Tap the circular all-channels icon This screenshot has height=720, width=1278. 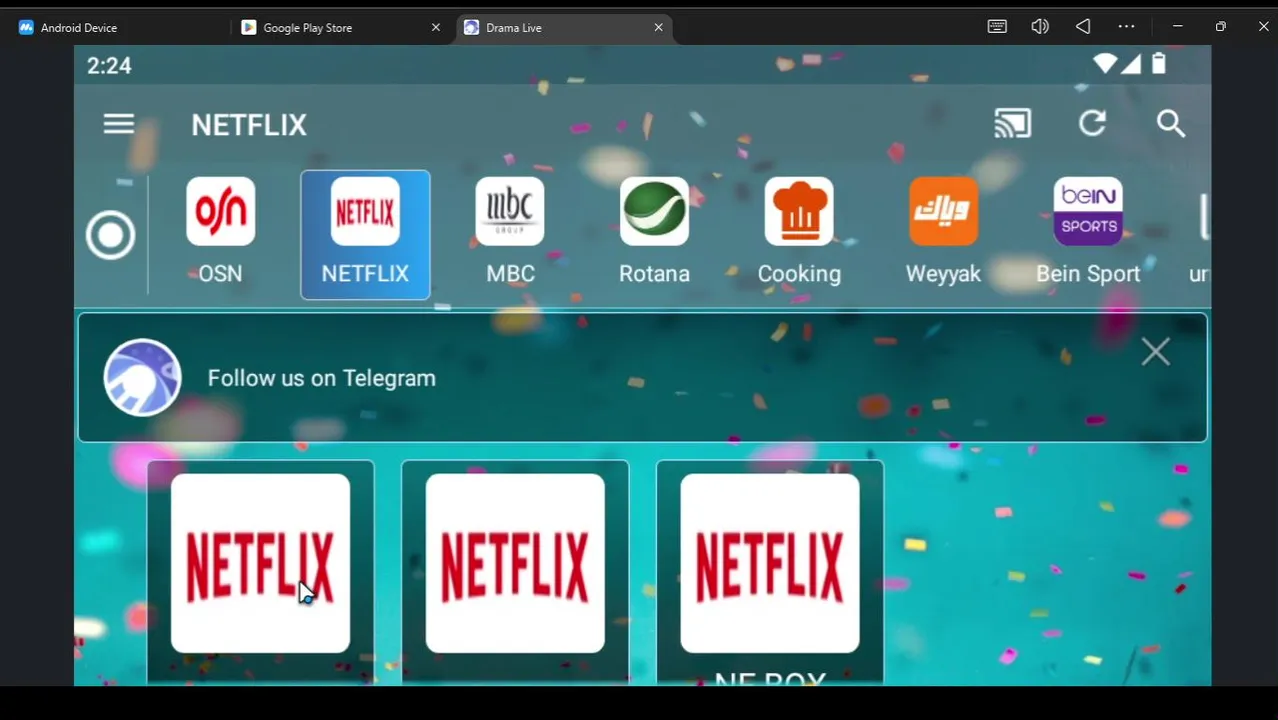[x=110, y=236]
